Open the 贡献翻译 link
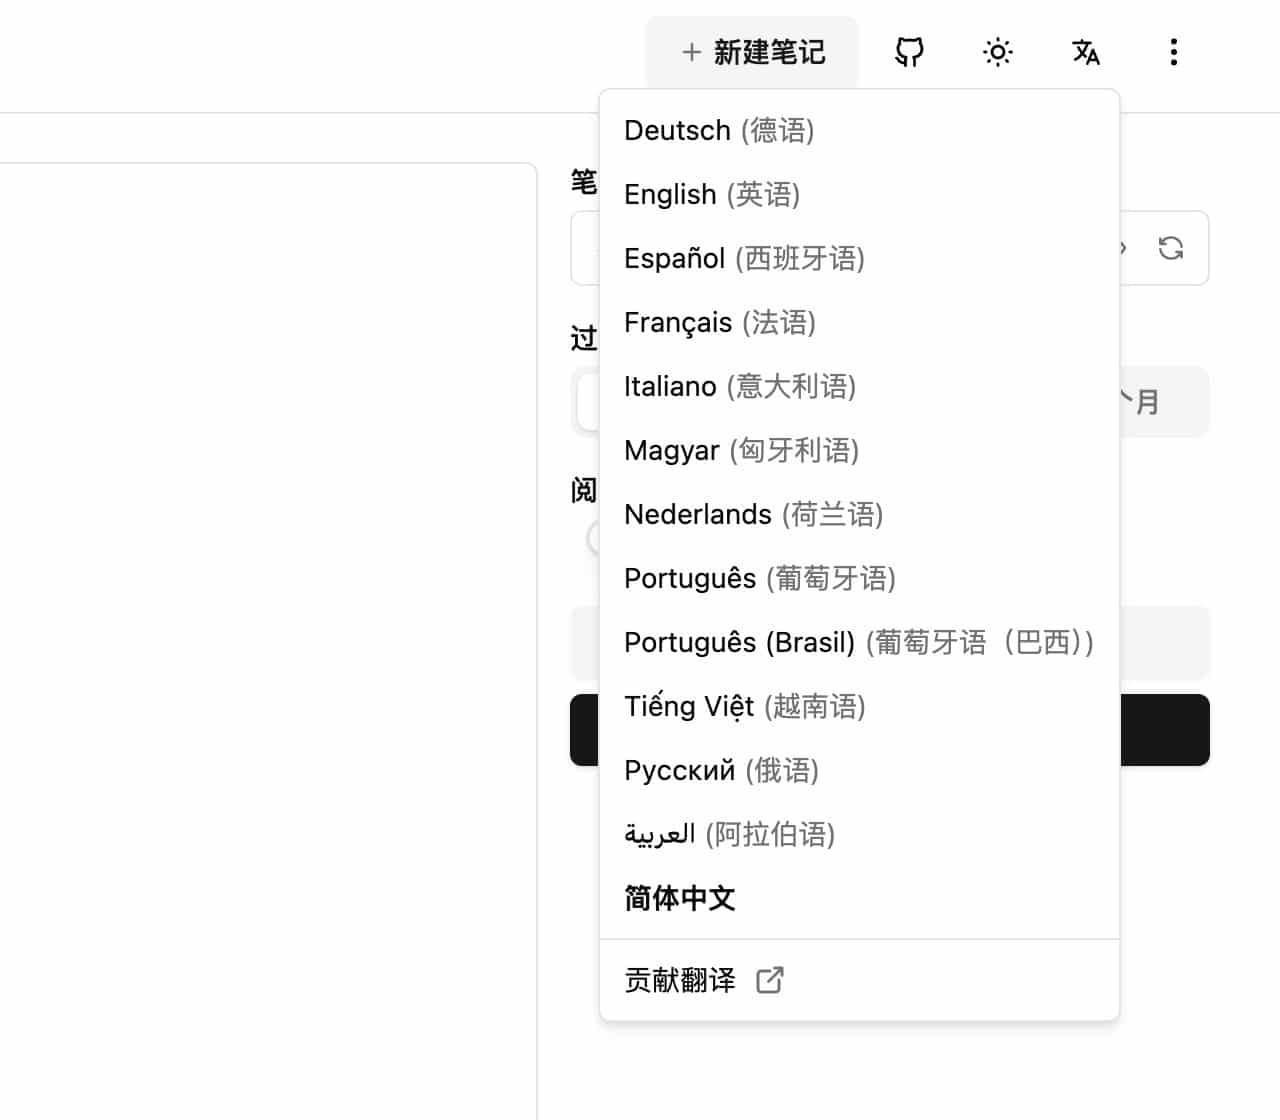Viewport: 1280px width, 1120px height. tap(859, 980)
